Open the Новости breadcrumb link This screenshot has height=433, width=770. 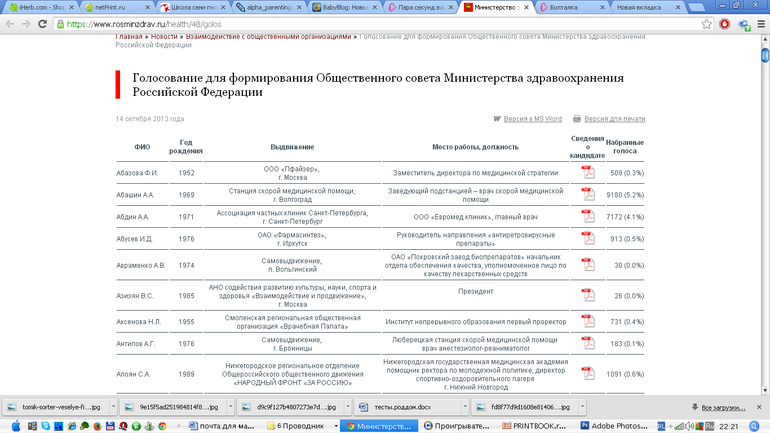pyautogui.click(x=164, y=37)
